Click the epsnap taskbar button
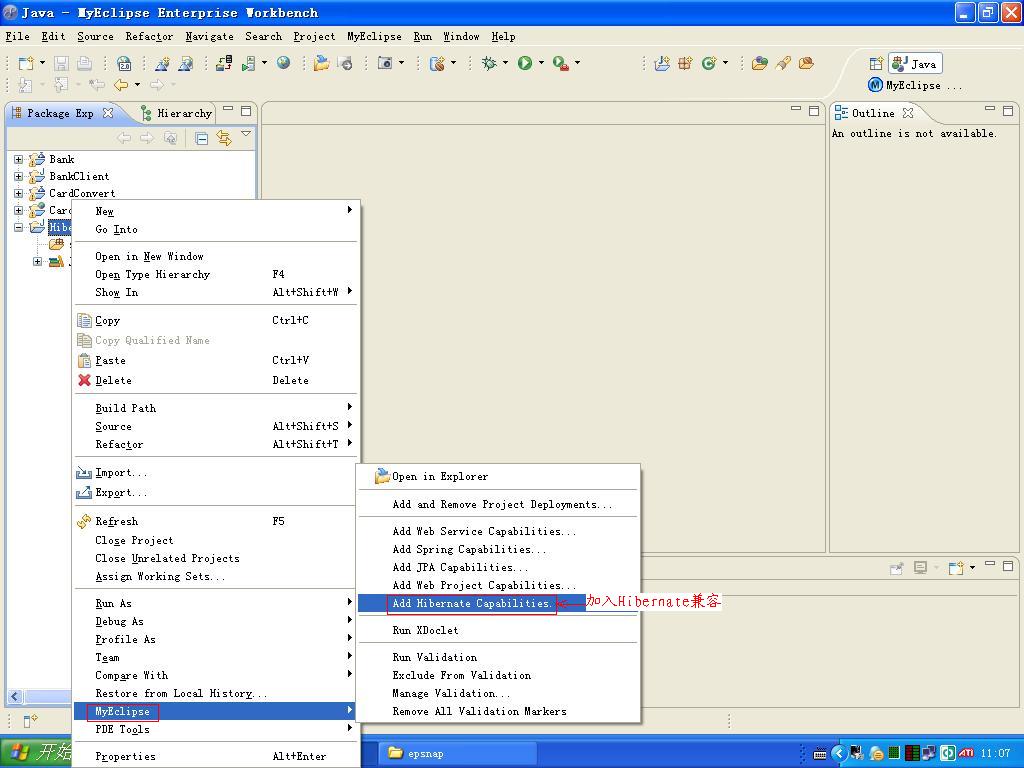The width and height of the screenshot is (1024, 768). pyautogui.click(x=457, y=754)
